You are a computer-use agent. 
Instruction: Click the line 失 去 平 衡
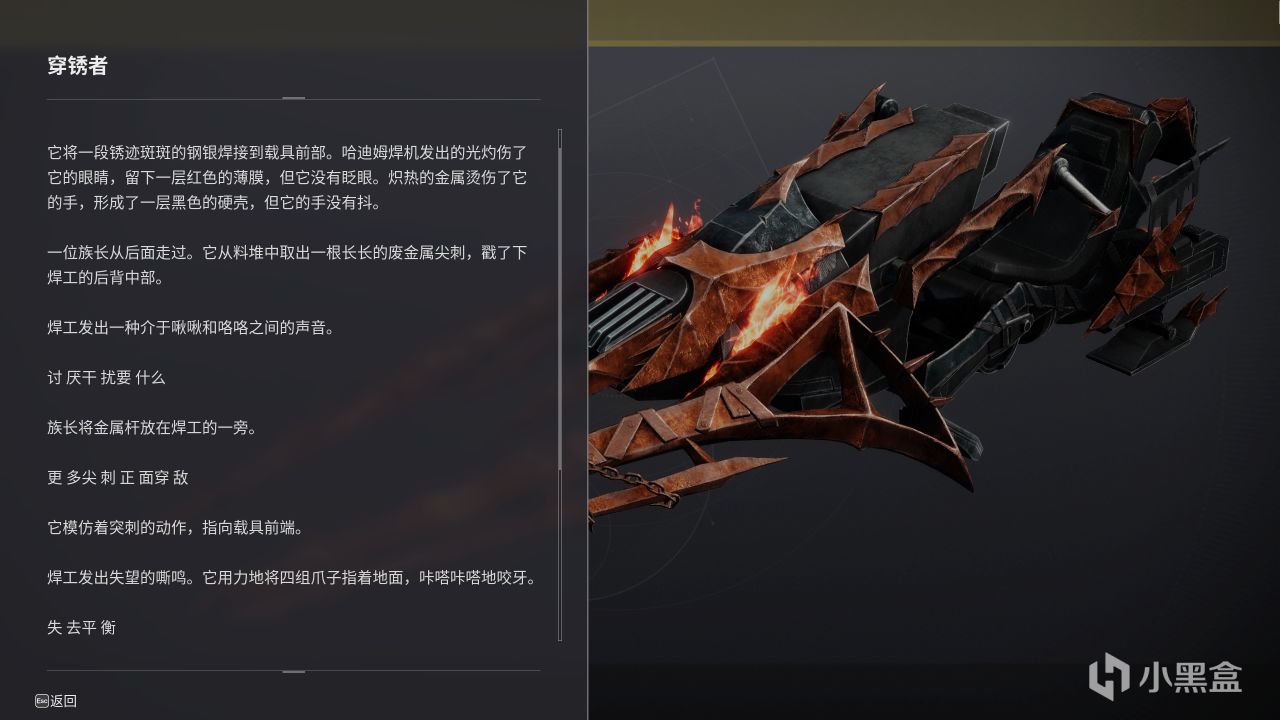pyautogui.click(x=82, y=627)
